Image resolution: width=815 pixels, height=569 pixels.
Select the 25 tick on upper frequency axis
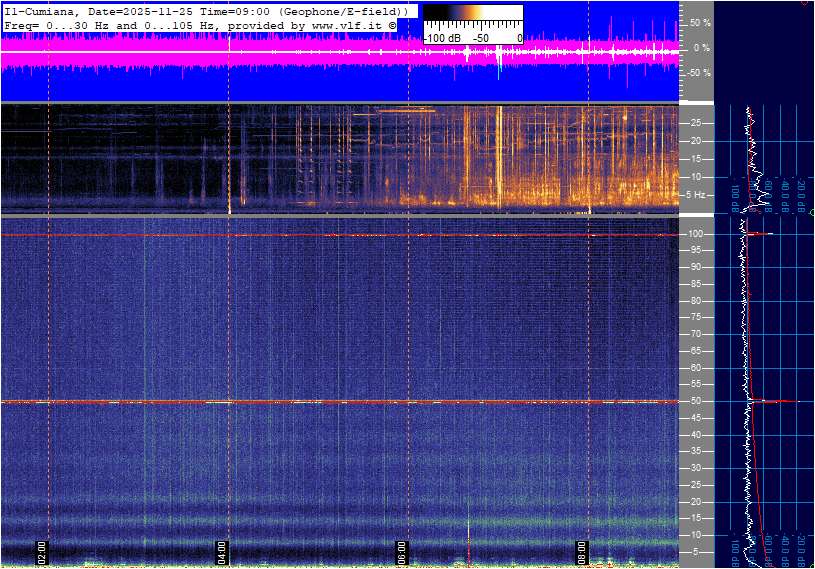(695, 123)
